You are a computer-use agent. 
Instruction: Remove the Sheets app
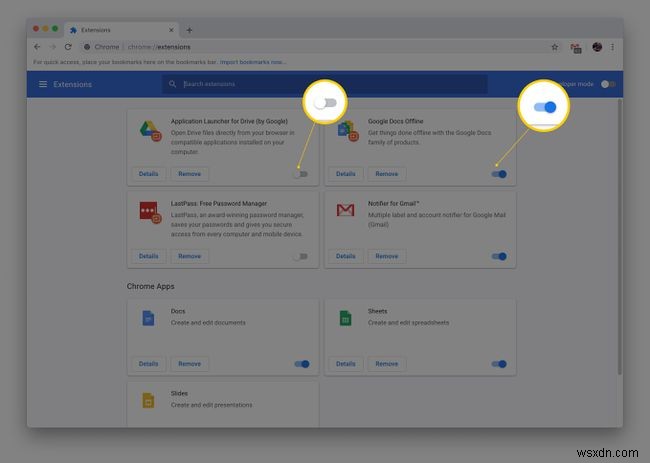387,364
